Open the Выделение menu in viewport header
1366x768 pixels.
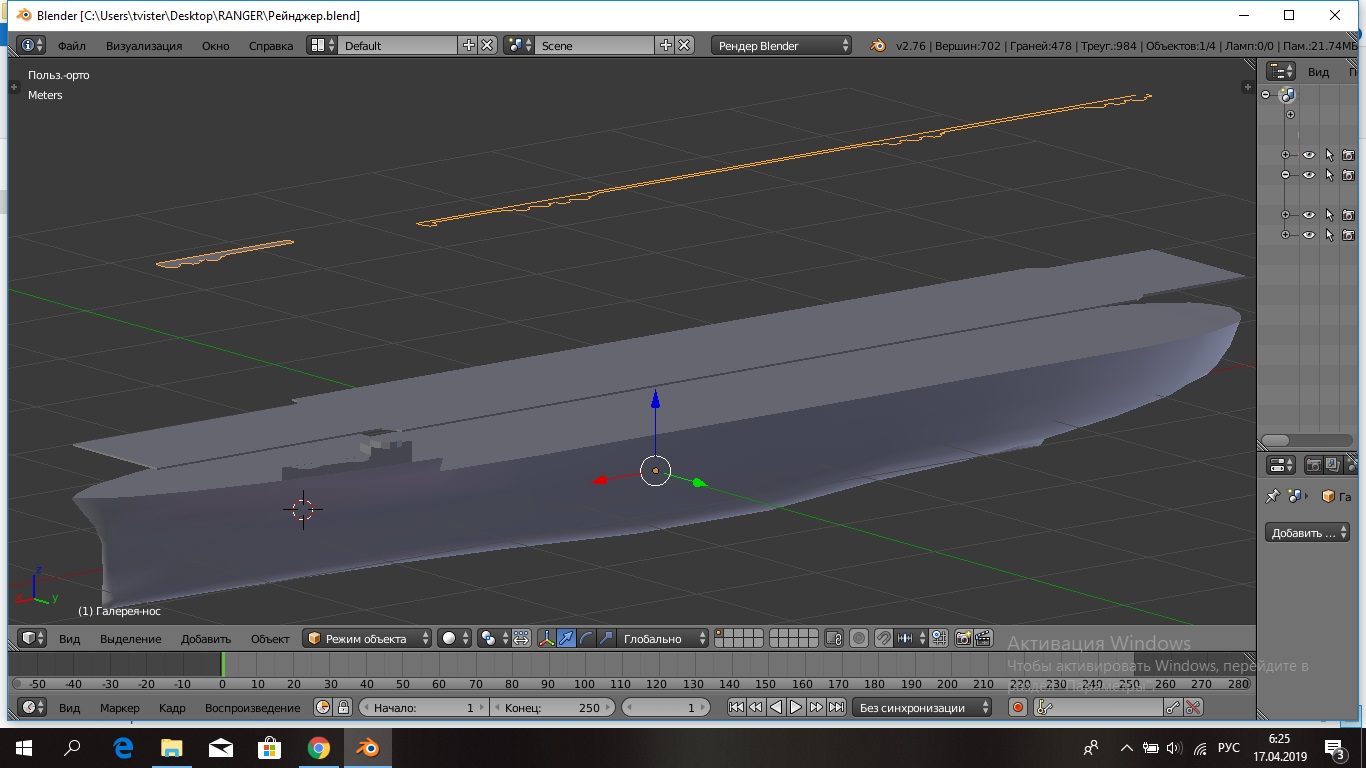pyautogui.click(x=130, y=638)
